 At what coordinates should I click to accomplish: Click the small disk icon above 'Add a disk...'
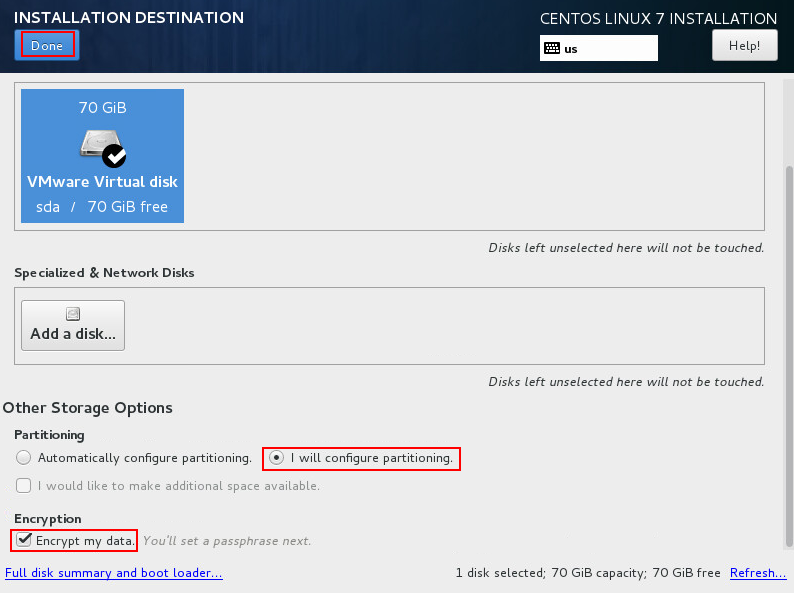pyautogui.click(x=72, y=314)
